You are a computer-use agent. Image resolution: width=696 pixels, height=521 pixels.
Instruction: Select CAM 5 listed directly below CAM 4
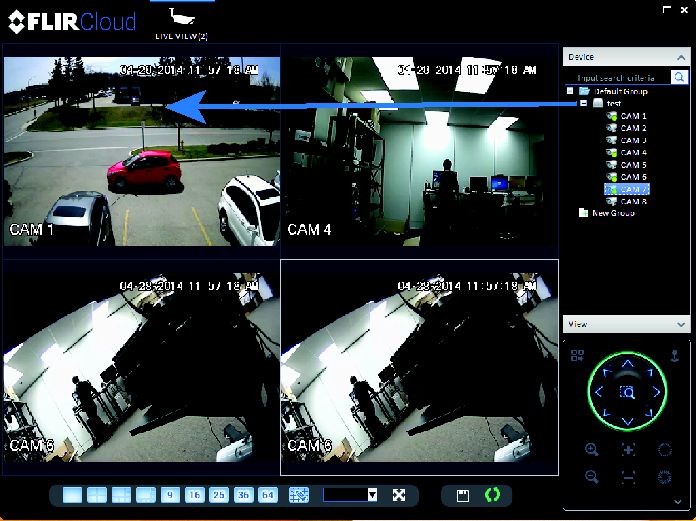627,165
